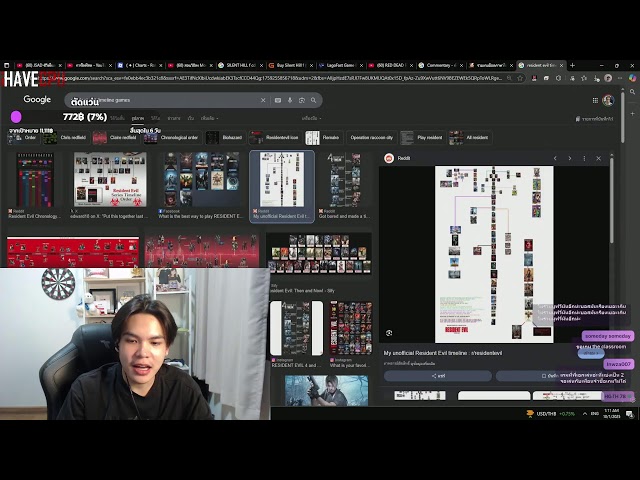Open Google account avatar menu
Viewport: 640px width, 480px height.
click(x=608, y=100)
